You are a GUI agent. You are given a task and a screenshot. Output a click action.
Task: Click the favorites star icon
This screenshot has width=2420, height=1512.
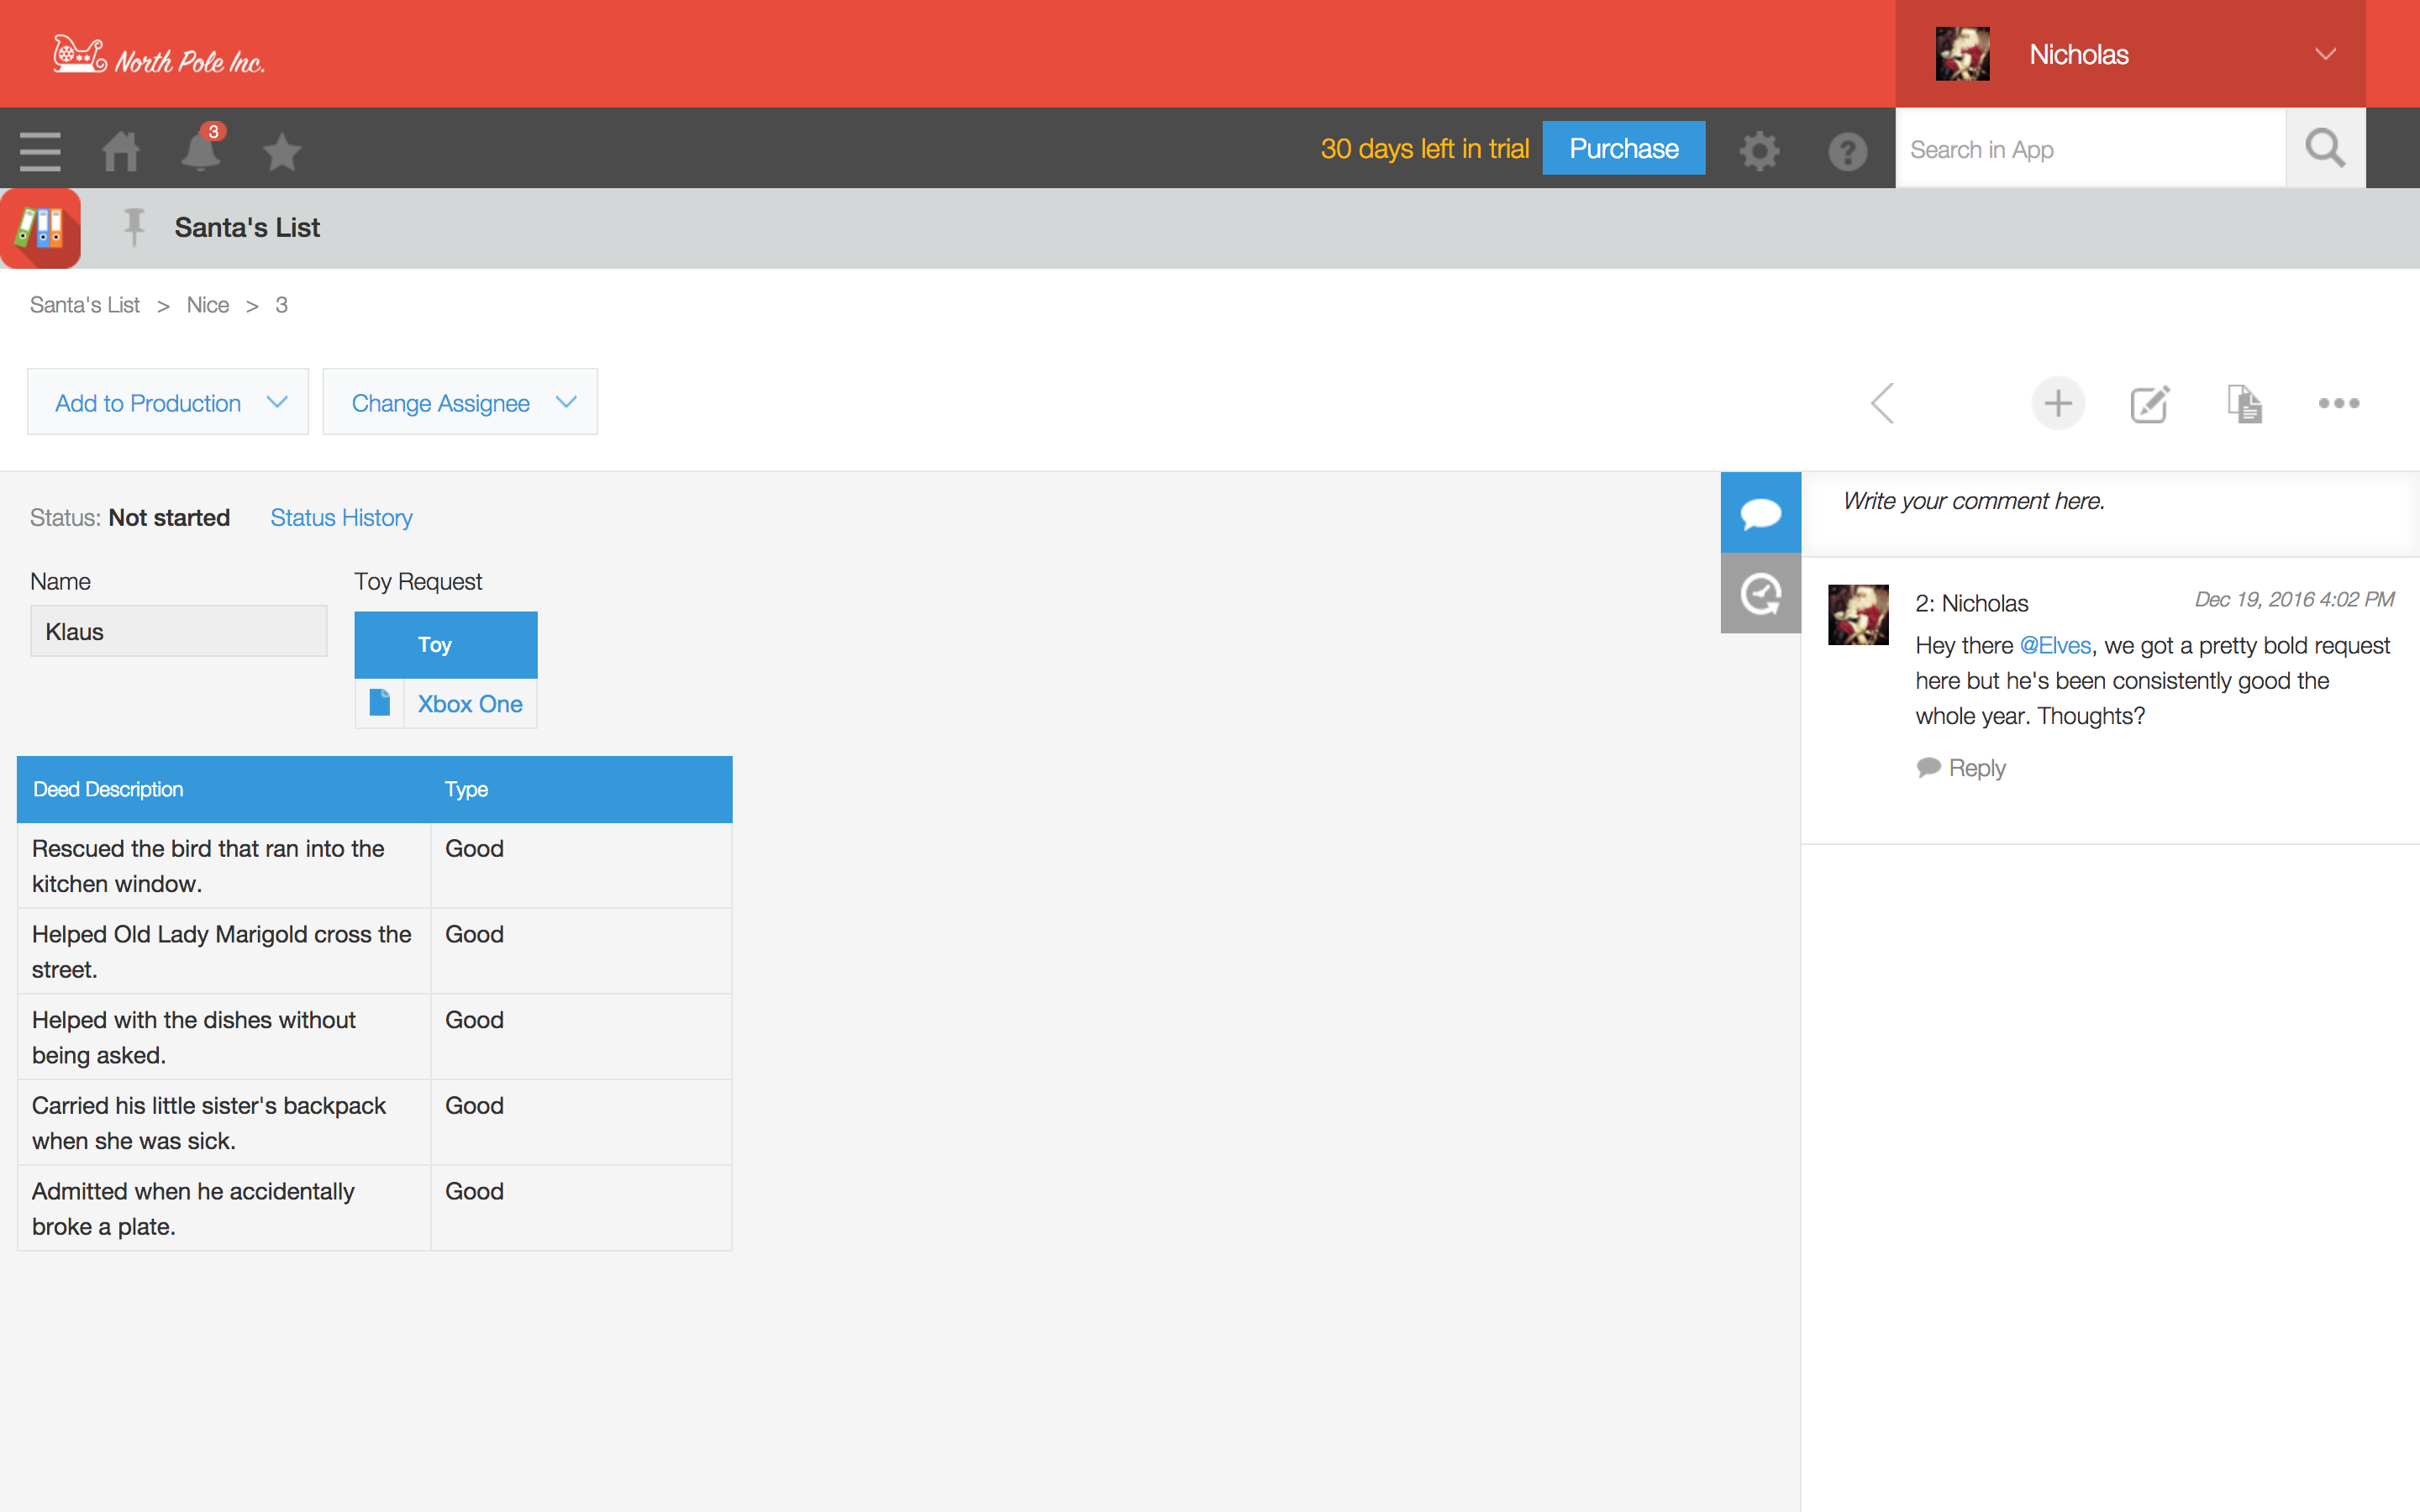tap(281, 152)
